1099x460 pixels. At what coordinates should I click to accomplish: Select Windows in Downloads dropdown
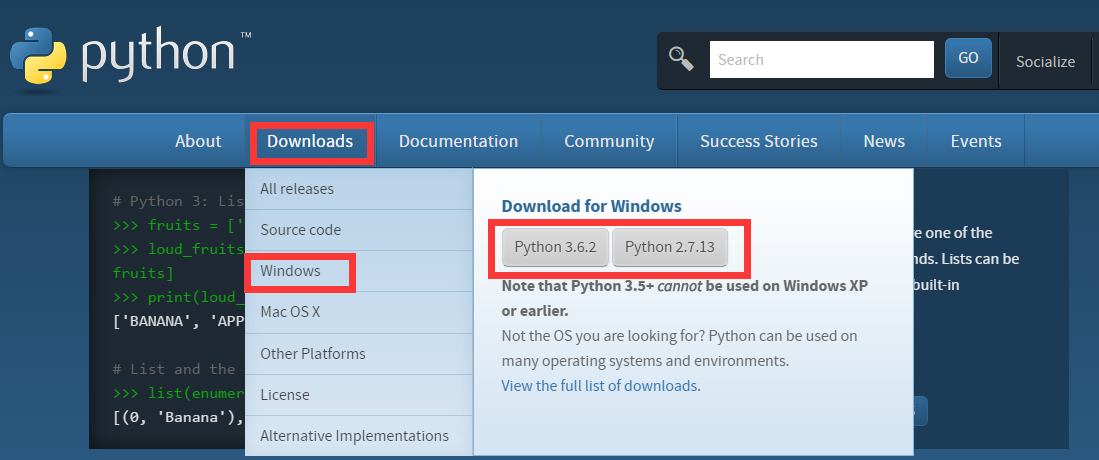[x=359, y=271]
